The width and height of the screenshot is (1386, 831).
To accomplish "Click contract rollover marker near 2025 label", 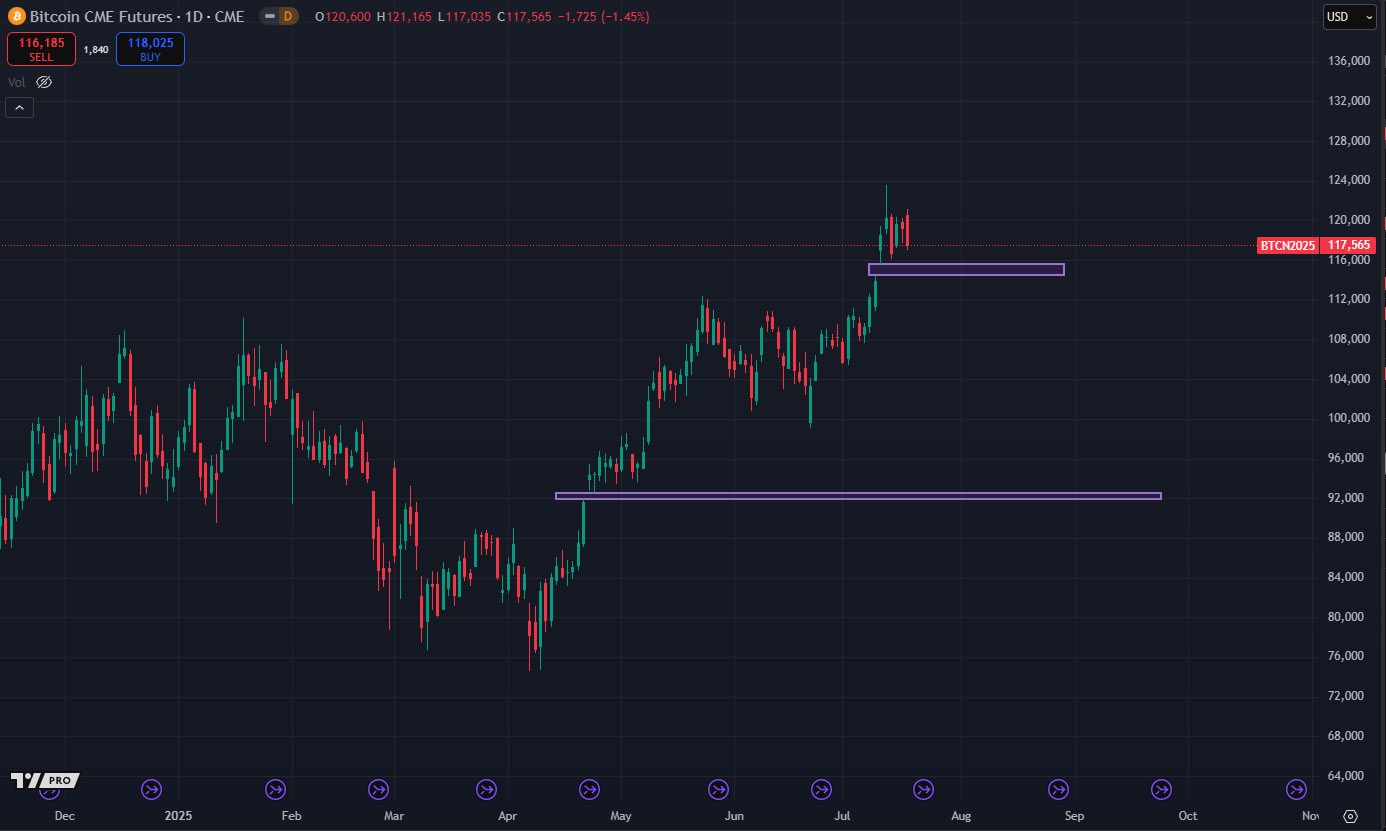I will 151,790.
